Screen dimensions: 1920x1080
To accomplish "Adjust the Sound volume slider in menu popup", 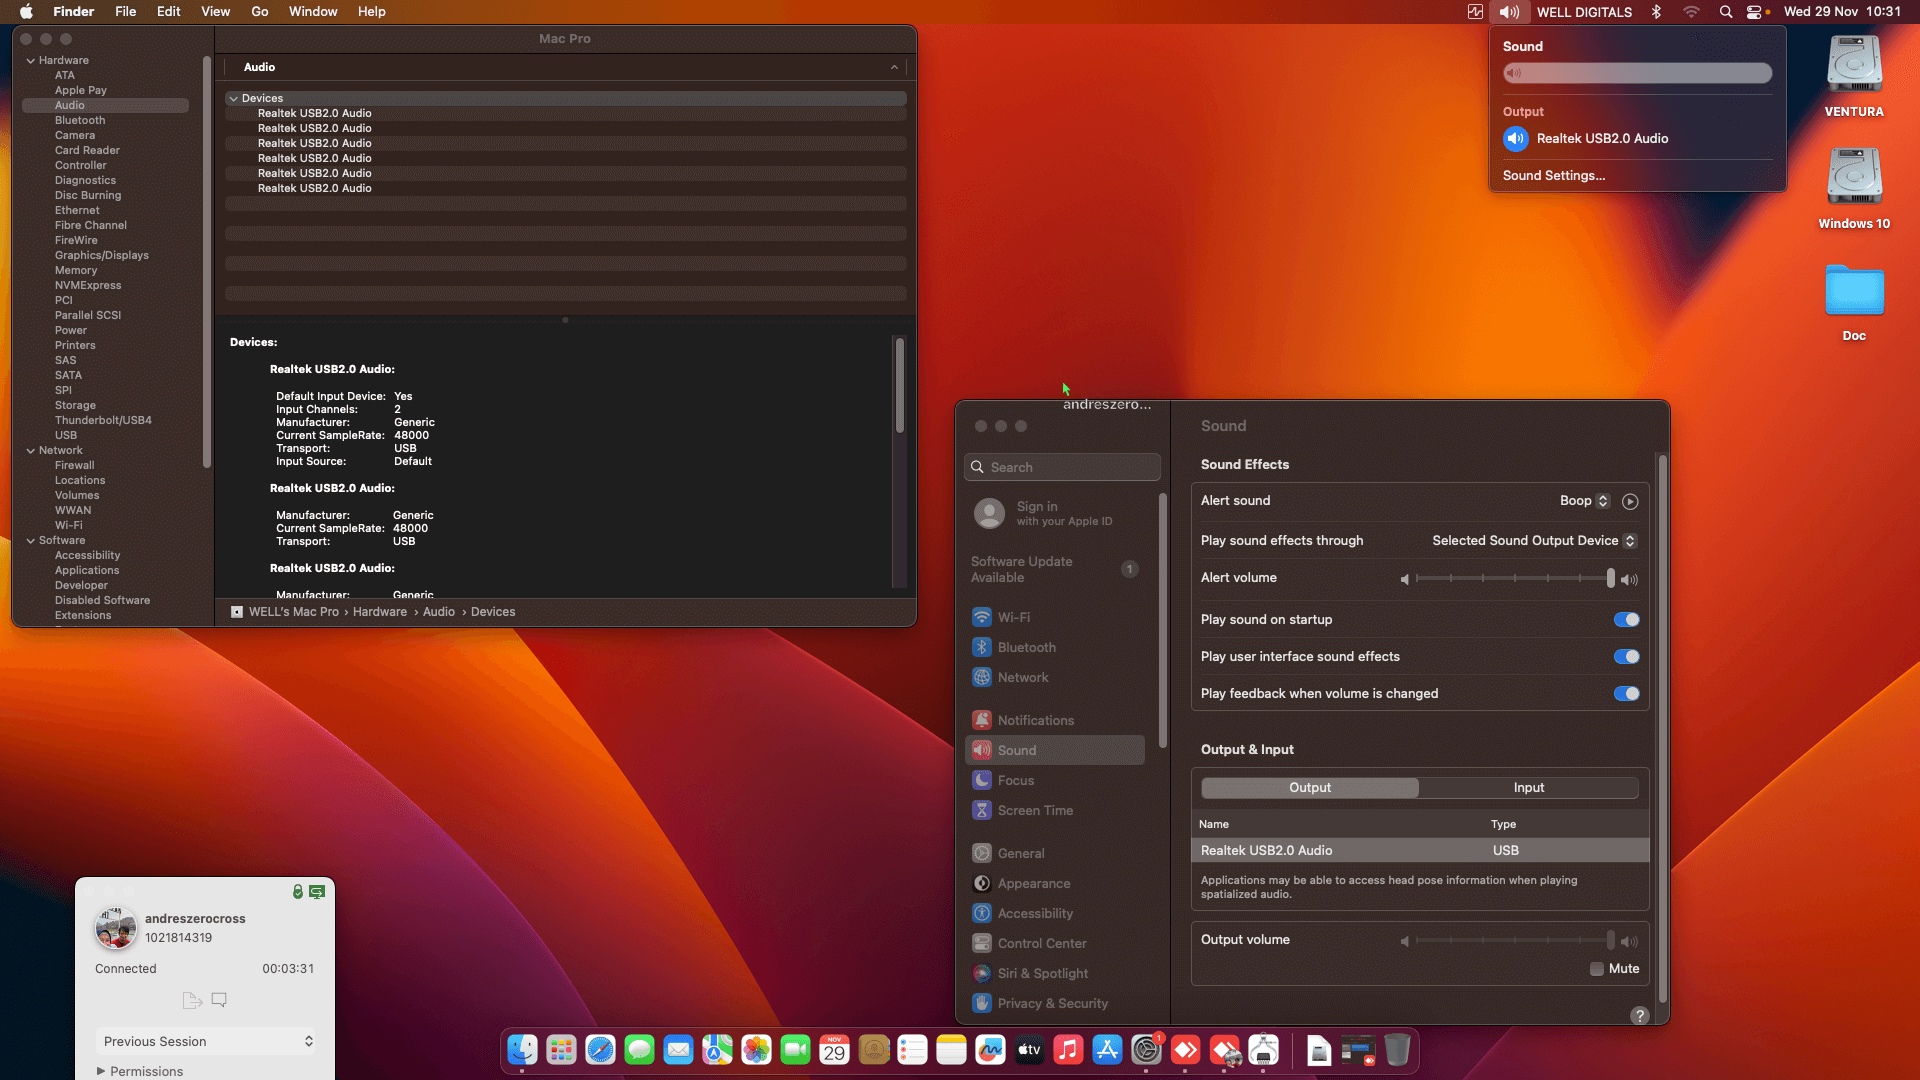I will coord(1637,73).
